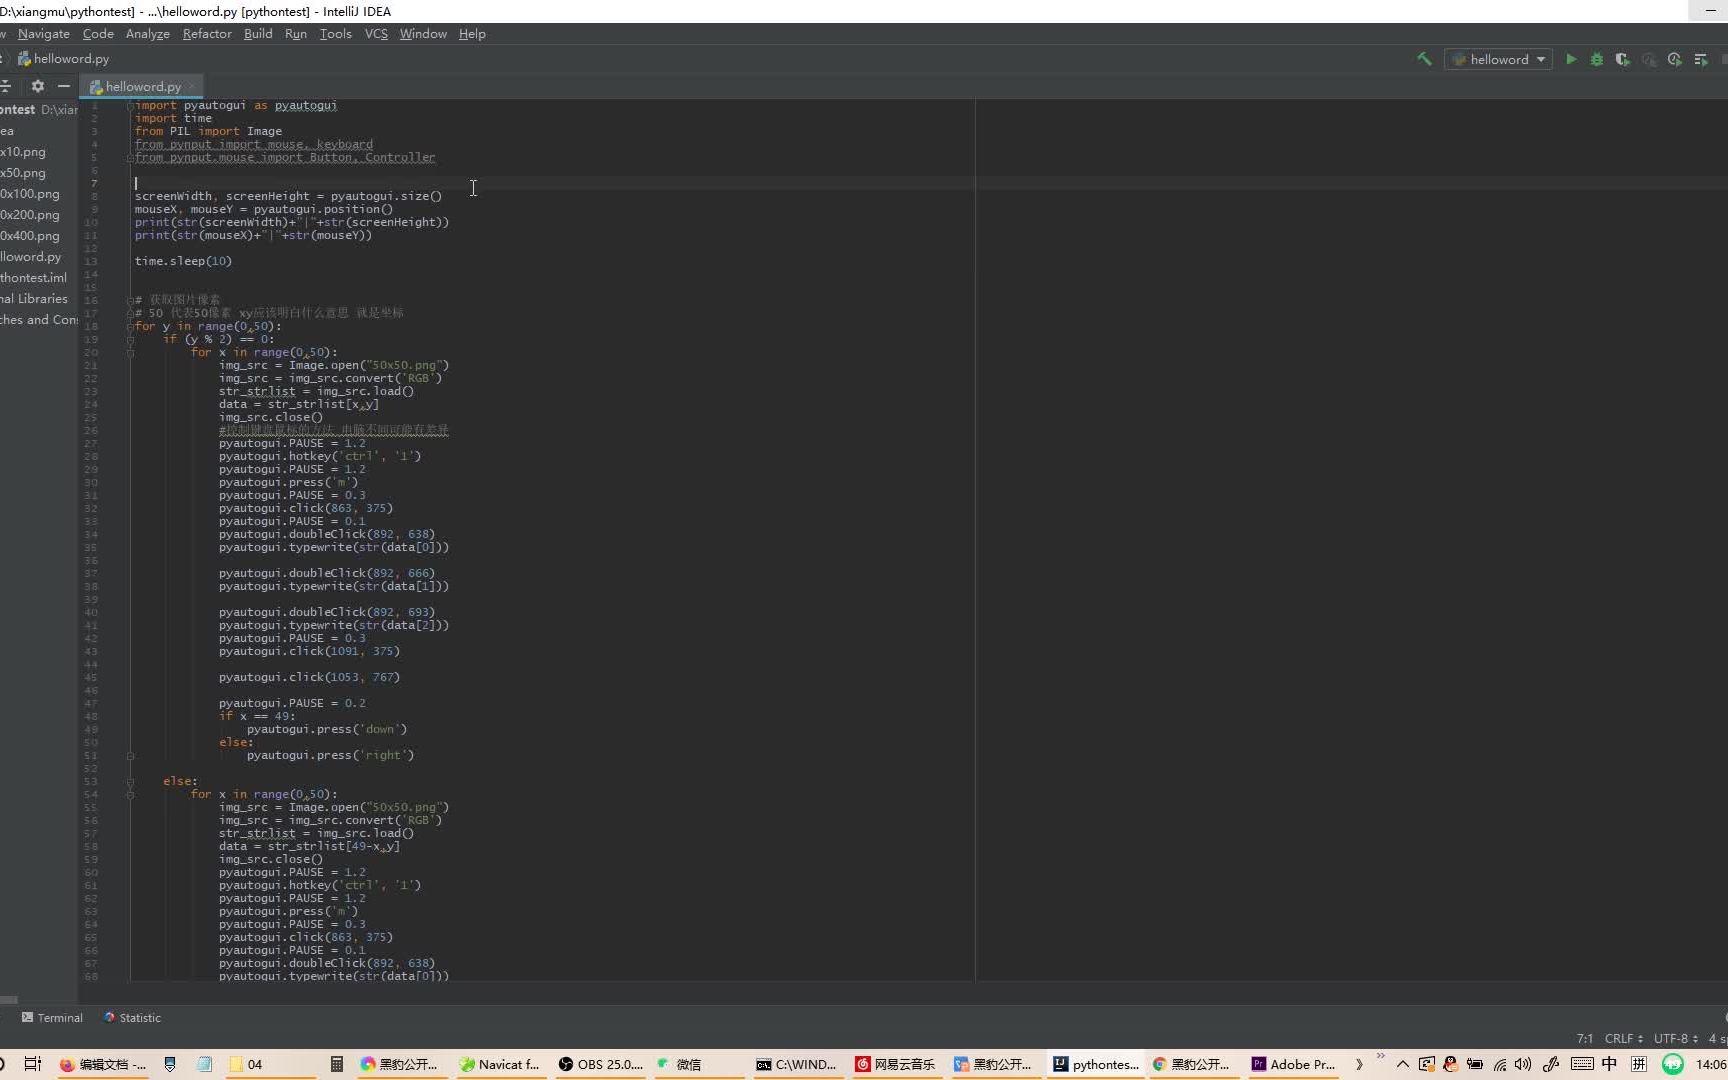This screenshot has width=1728, height=1080.
Task: Collapse the for y loop fold marker
Action: [x=130, y=326]
